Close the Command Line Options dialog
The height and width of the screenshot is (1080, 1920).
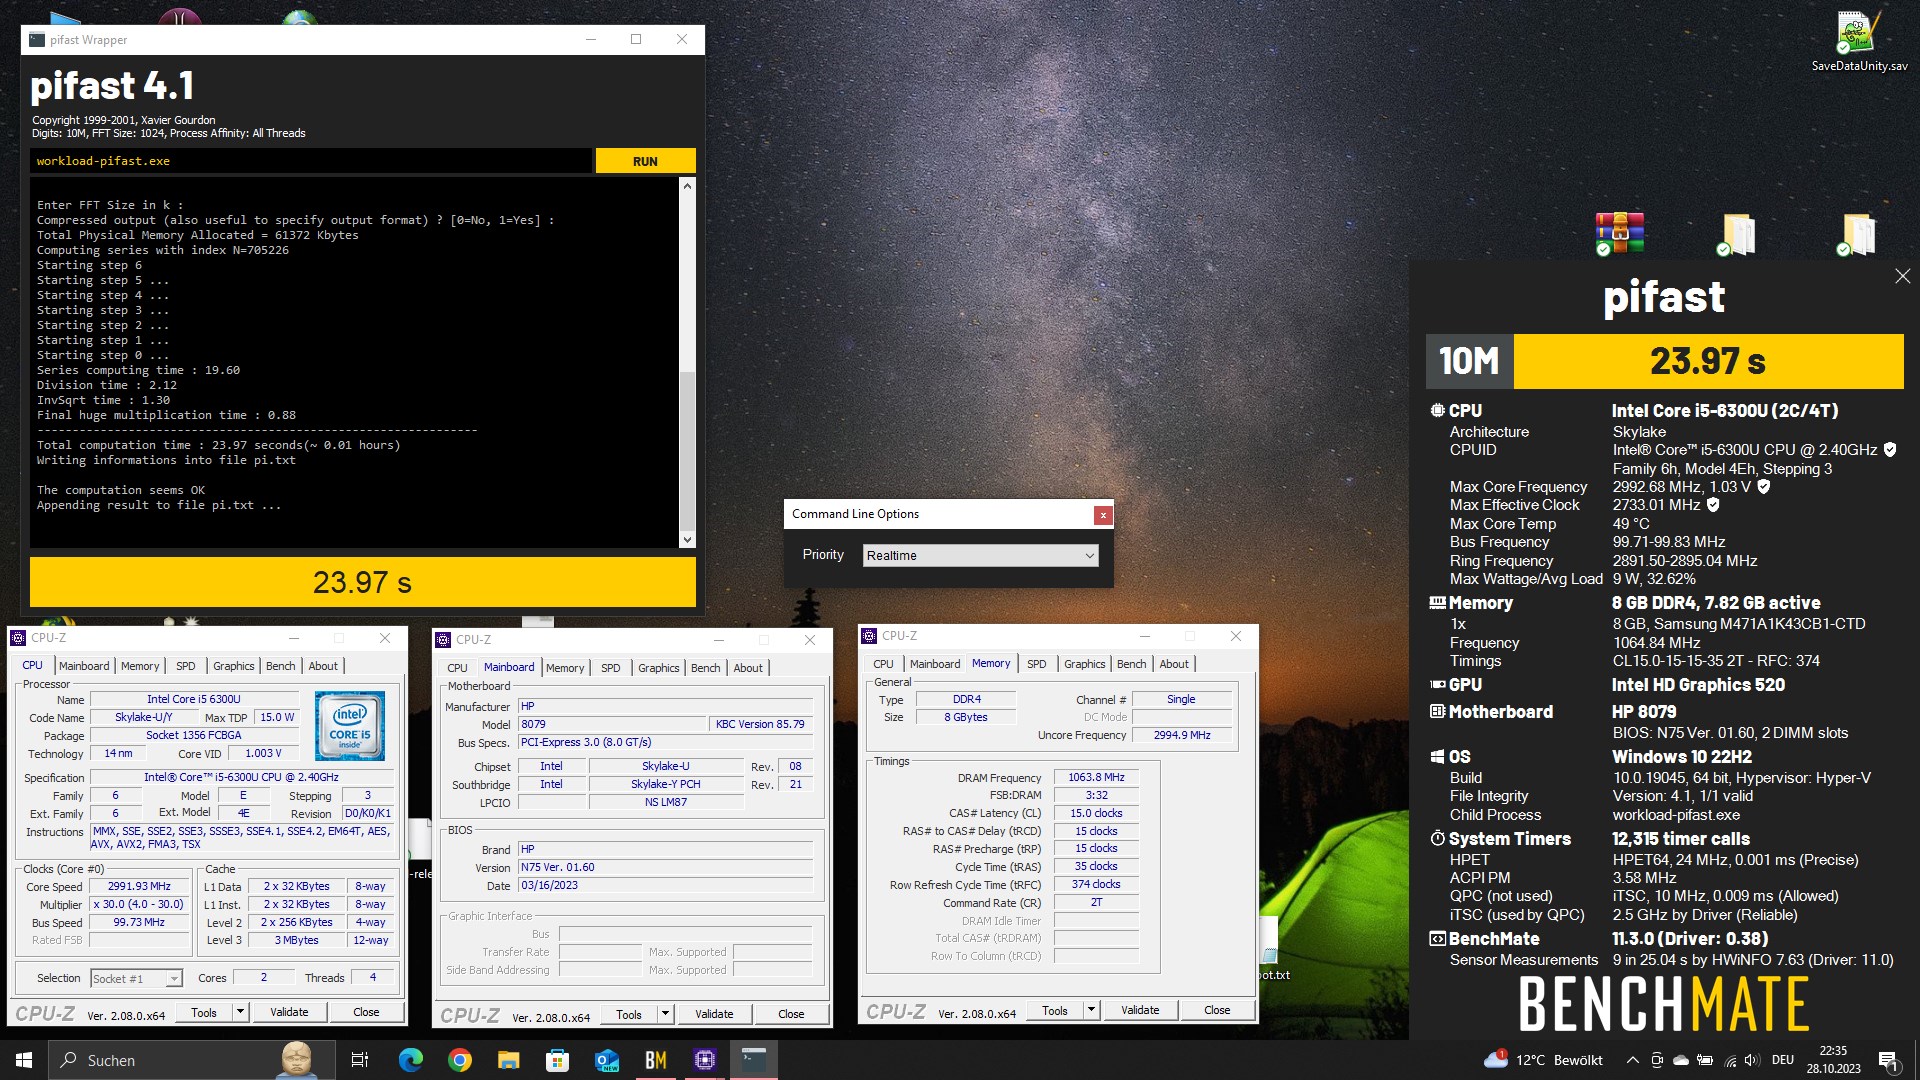click(1103, 515)
